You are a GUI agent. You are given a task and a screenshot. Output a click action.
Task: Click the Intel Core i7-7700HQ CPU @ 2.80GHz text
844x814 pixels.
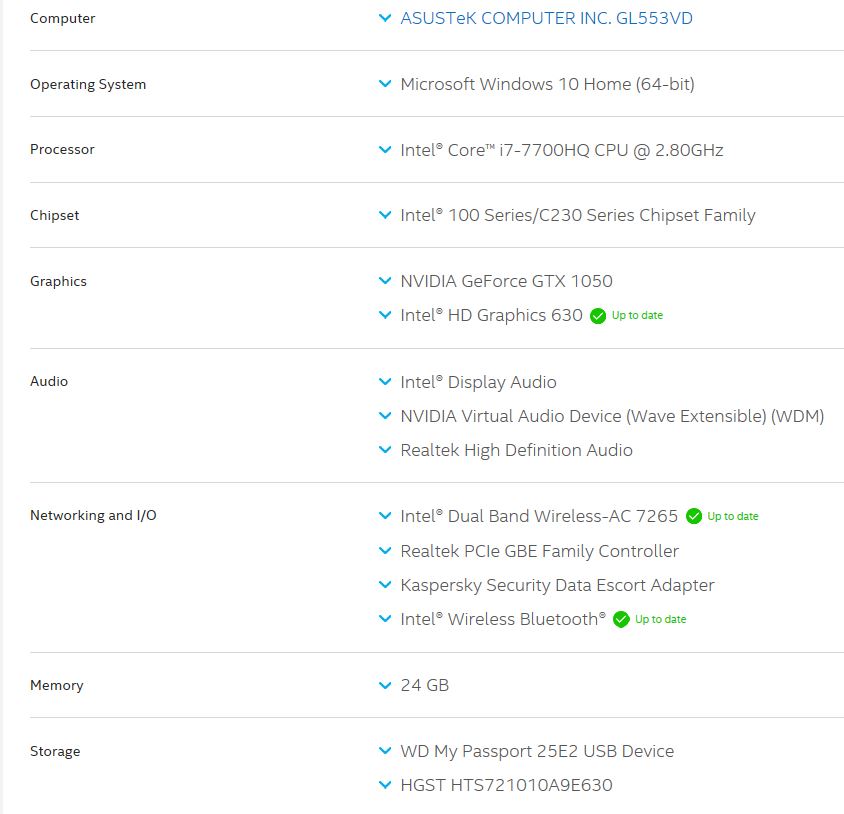coord(562,150)
